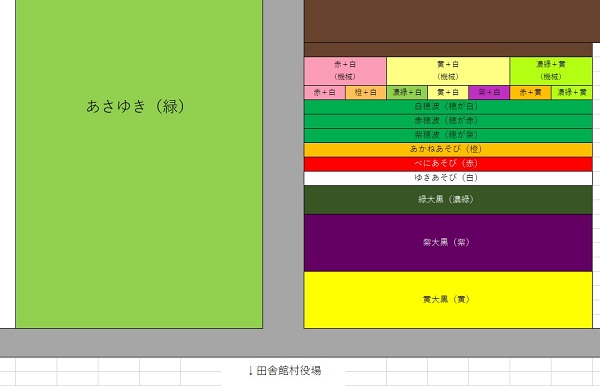Screen dimensions: 600x386
Task: Select the 白穂波（穂が白） row
Action: [x=448, y=107]
